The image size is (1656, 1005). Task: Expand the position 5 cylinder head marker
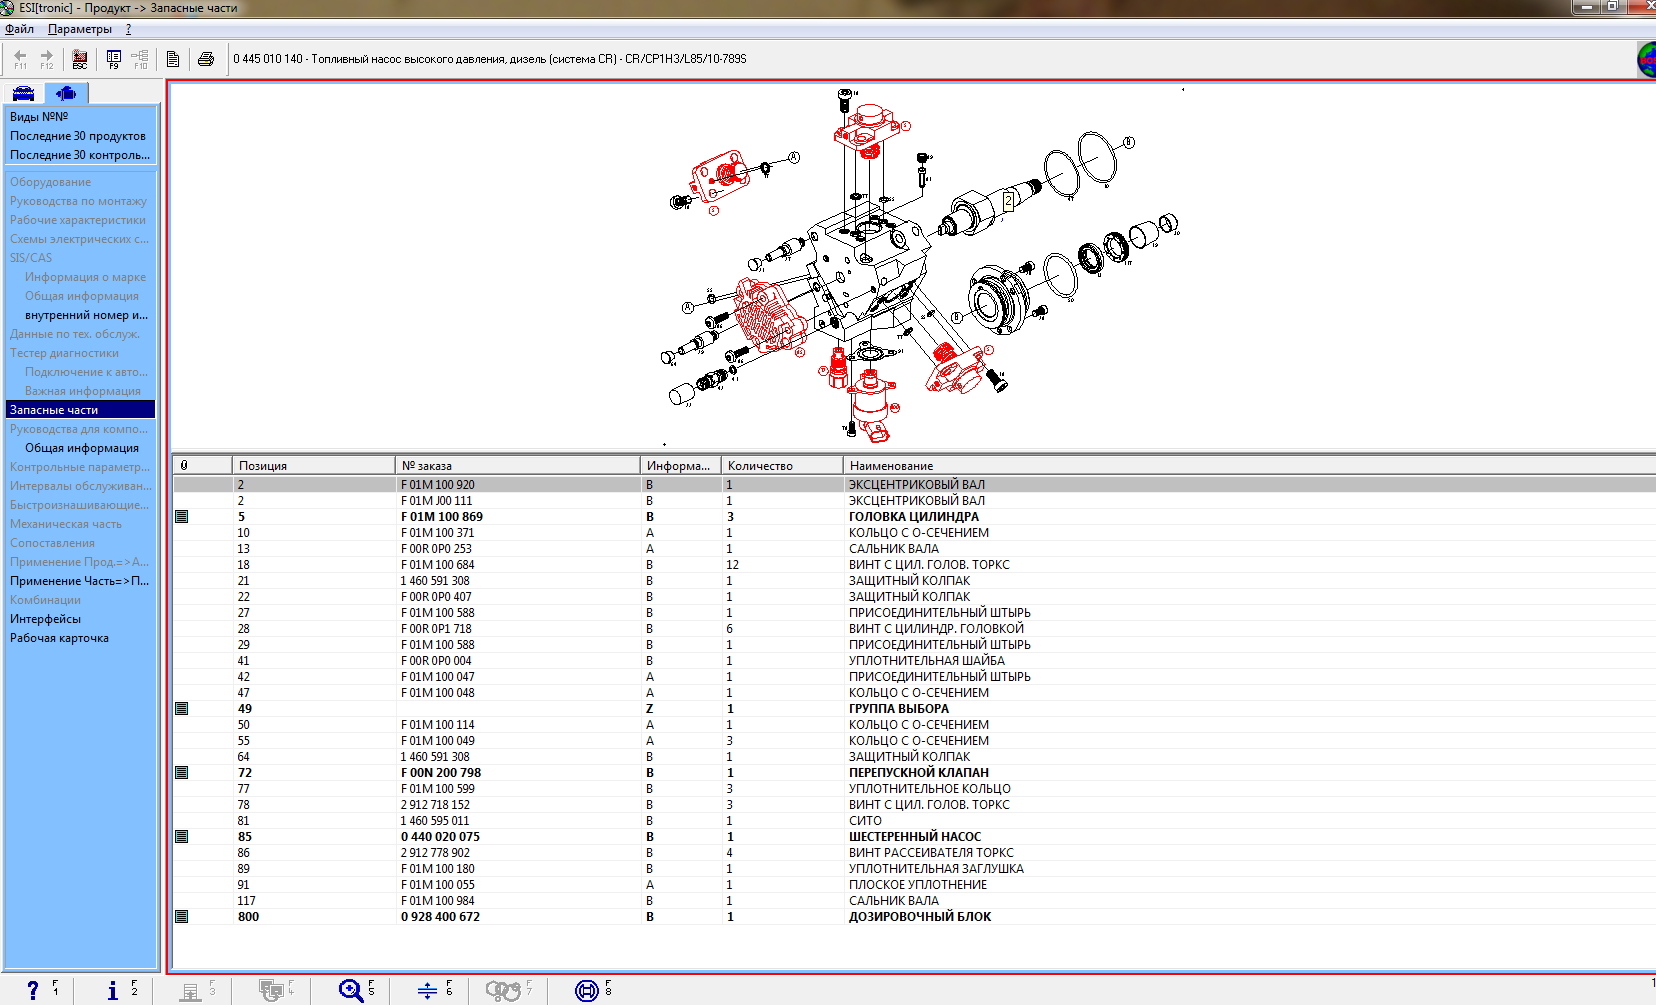pos(182,517)
